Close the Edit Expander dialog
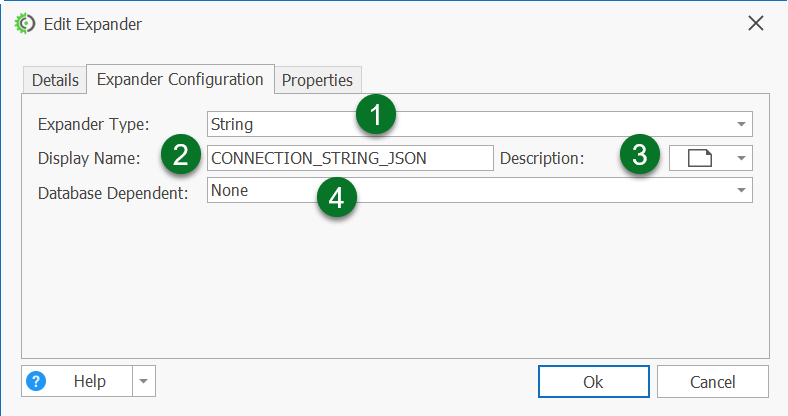 (x=756, y=23)
